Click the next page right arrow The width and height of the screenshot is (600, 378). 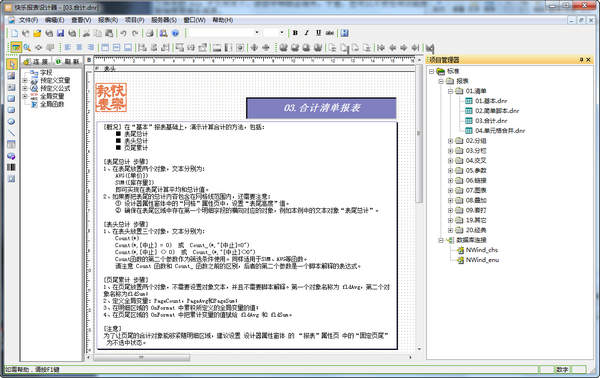(x=404, y=47)
